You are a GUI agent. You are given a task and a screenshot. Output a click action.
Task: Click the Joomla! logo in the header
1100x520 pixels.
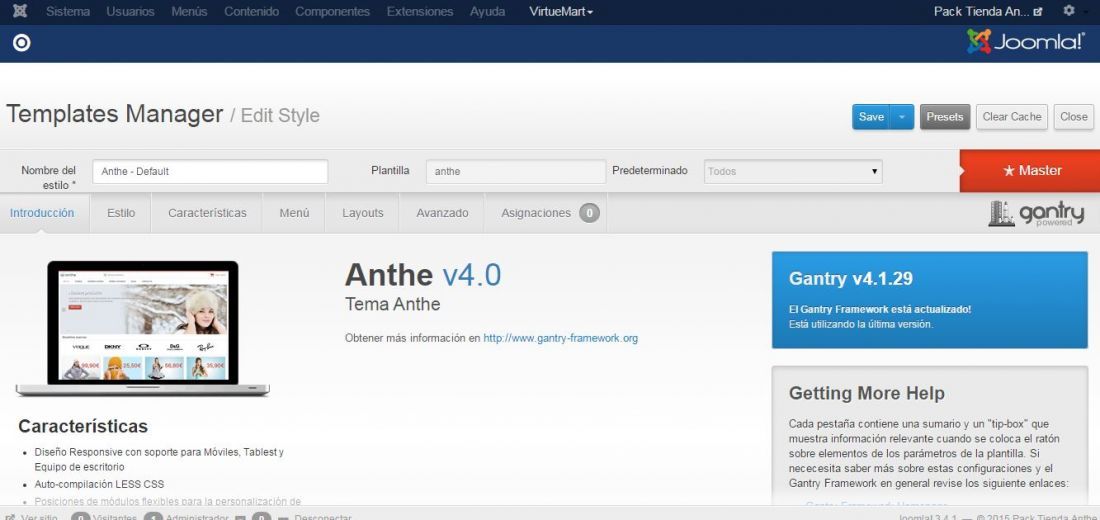tap(1024, 42)
